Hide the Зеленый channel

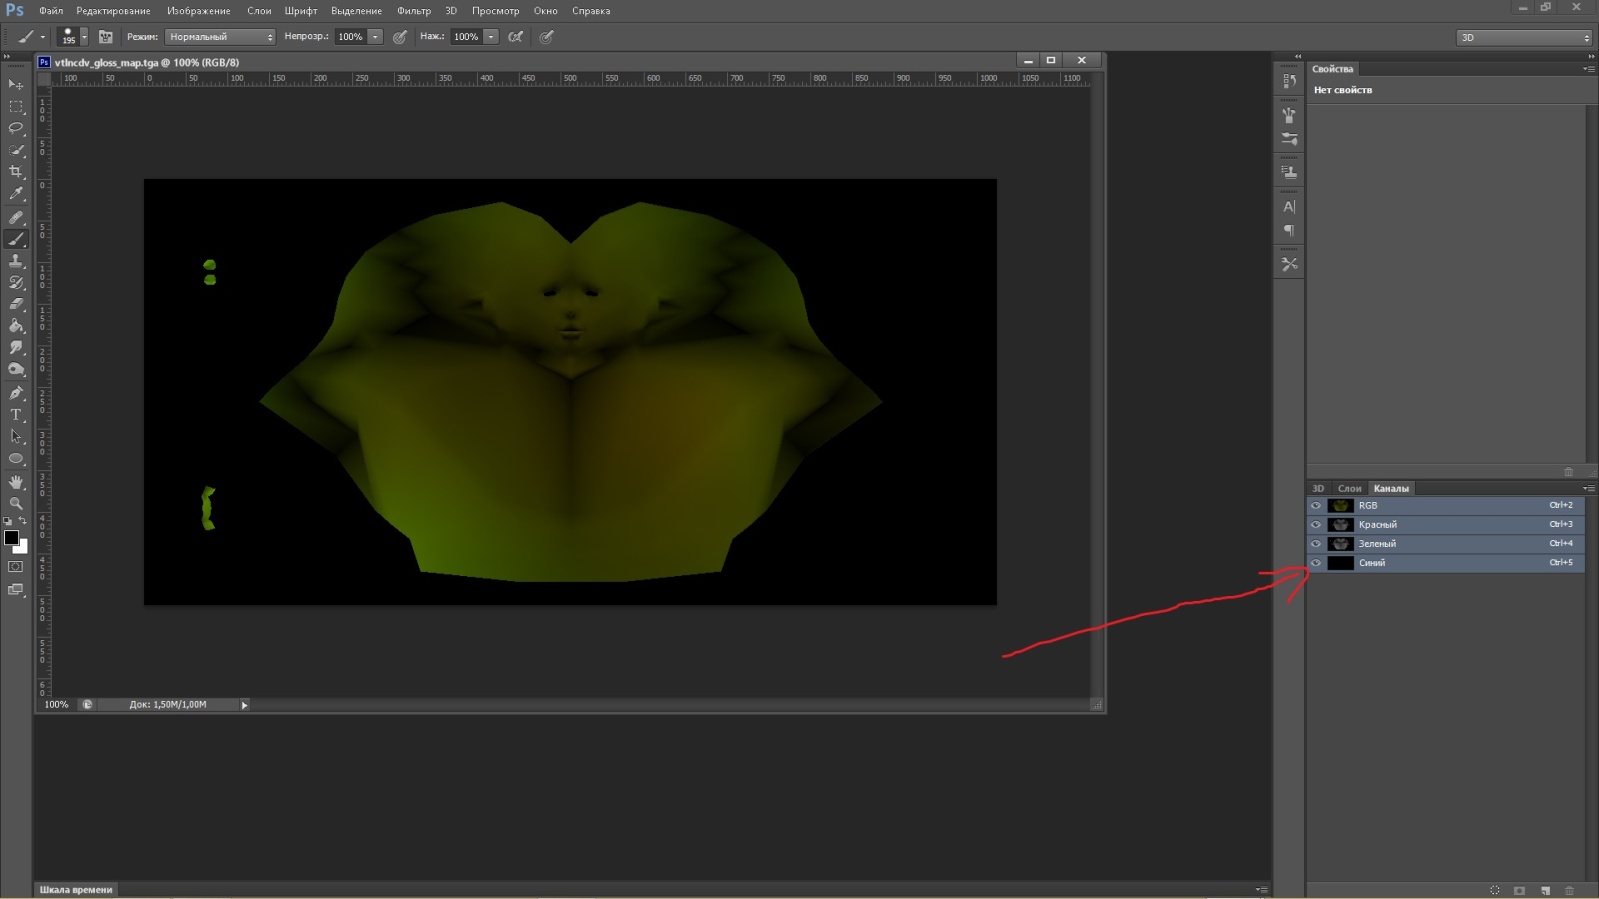pyautogui.click(x=1316, y=543)
